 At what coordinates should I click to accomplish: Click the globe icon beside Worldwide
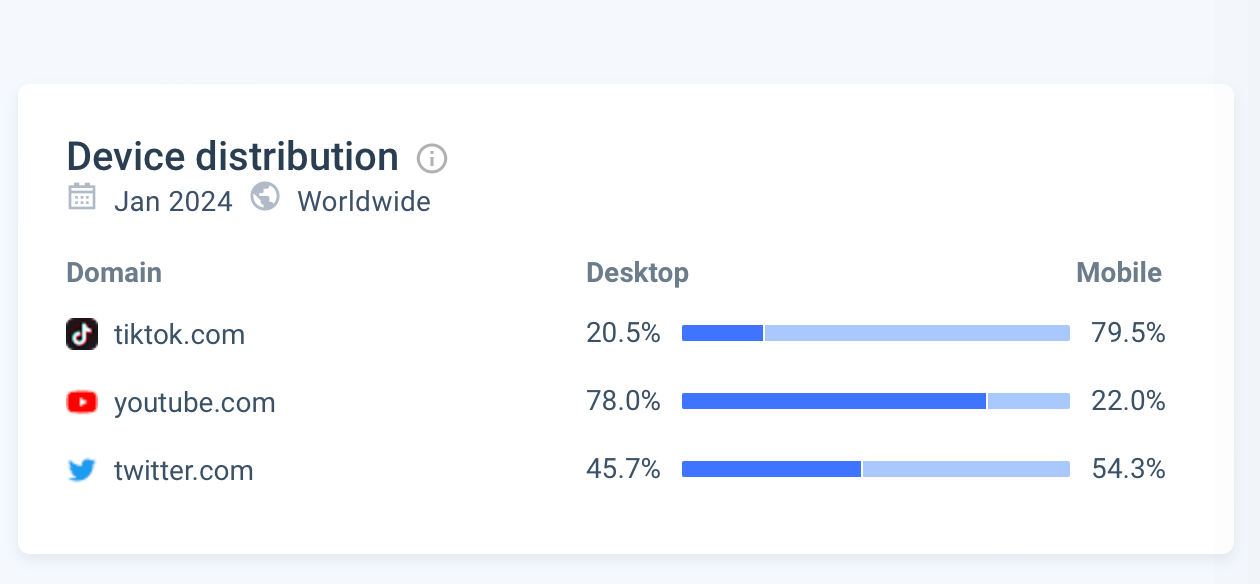click(x=265, y=197)
